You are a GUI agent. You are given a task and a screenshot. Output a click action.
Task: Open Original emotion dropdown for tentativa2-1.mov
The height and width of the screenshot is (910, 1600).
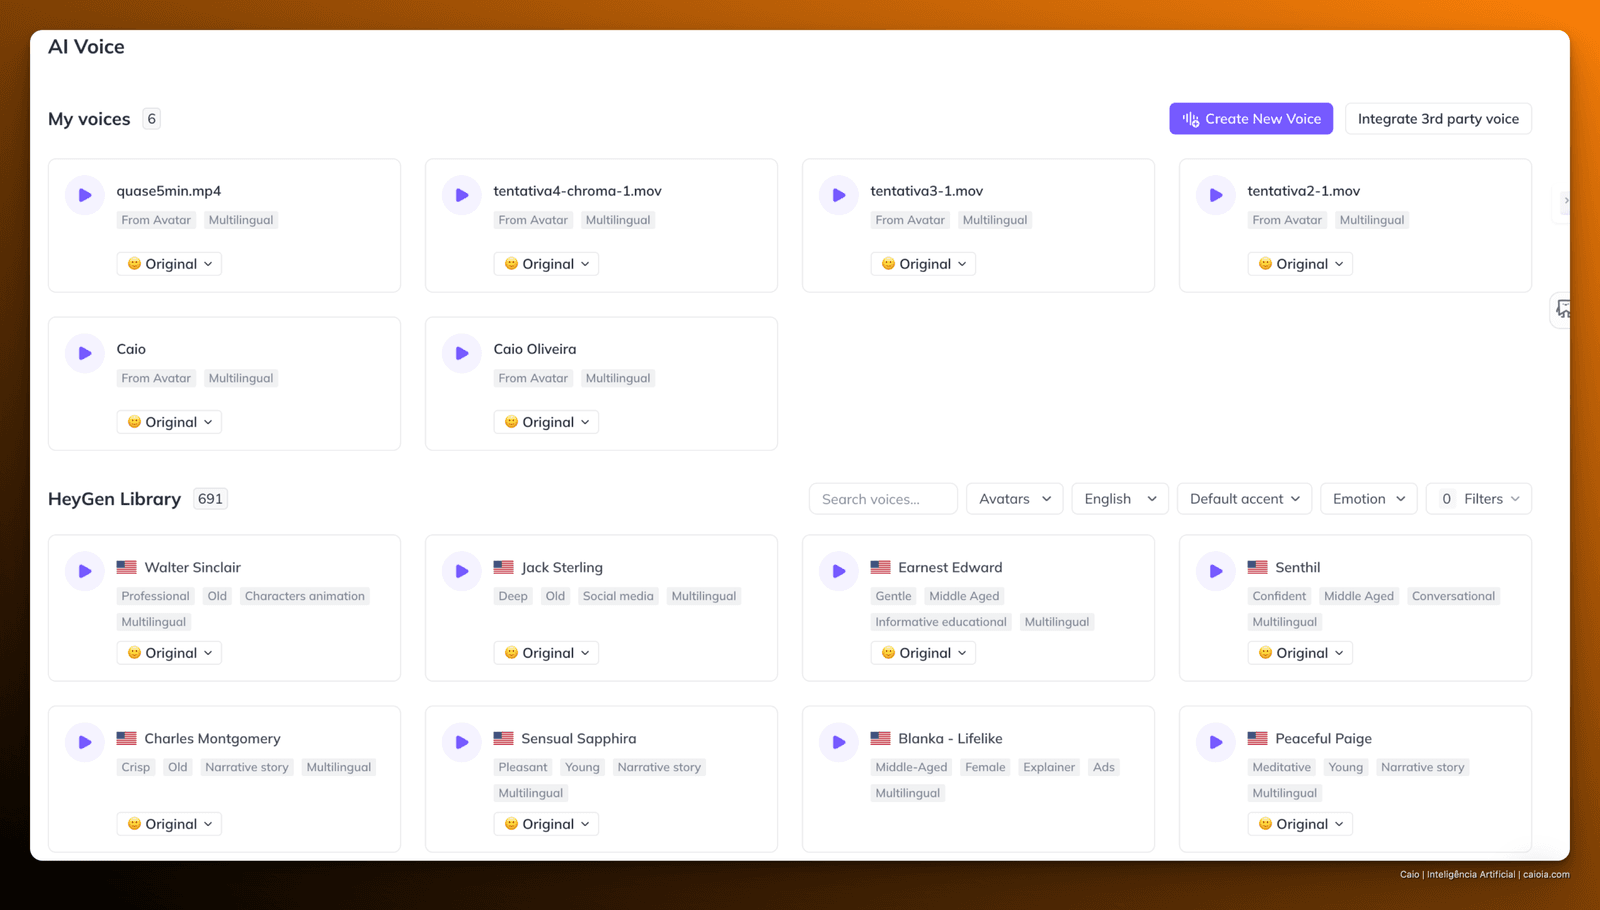(x=1300, y=264)
